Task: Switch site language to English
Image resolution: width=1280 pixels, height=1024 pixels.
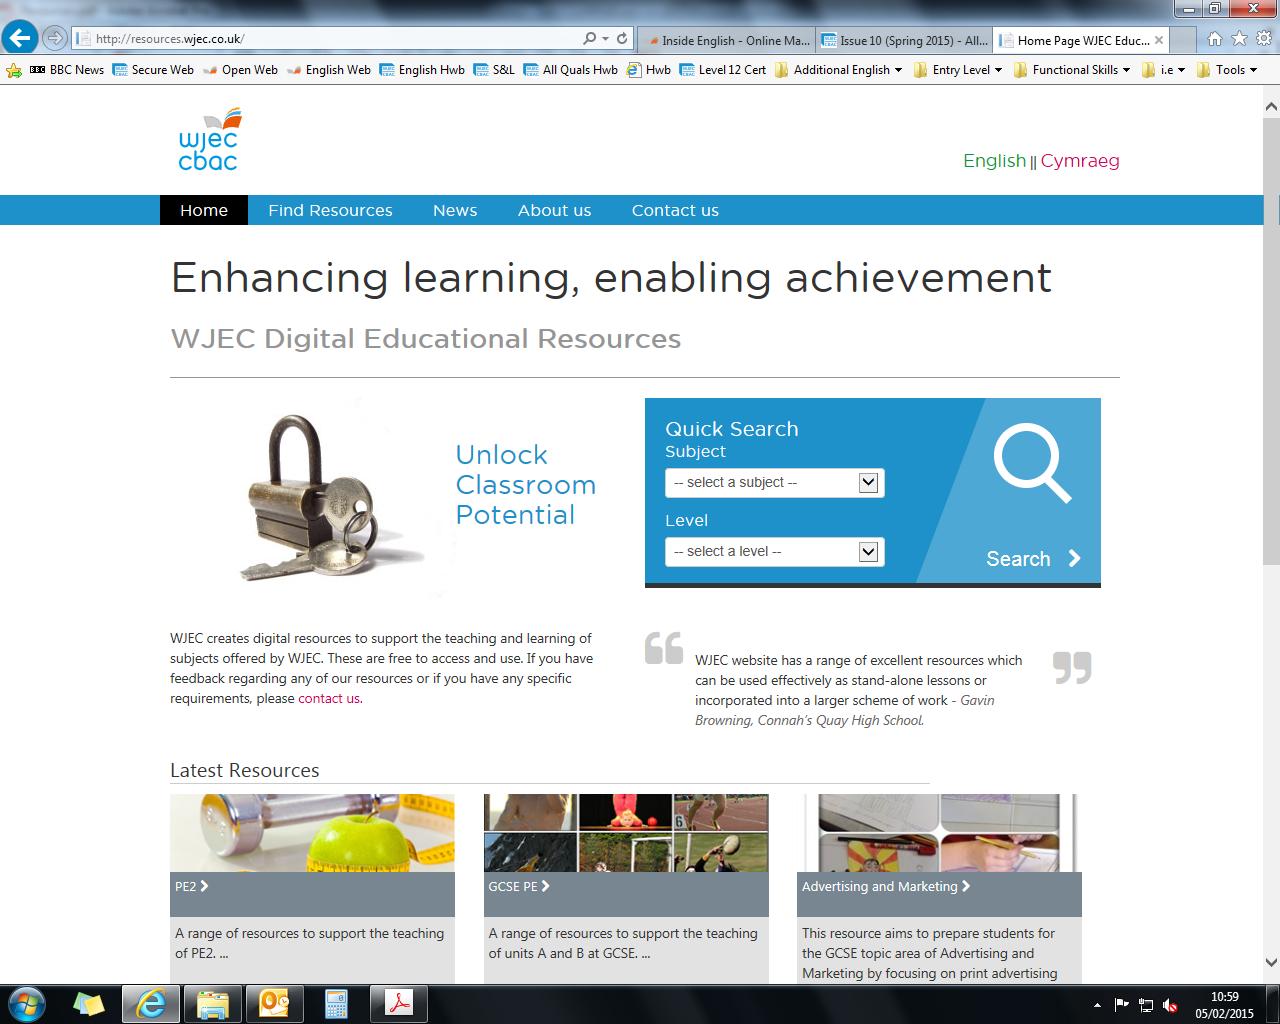Action: click(994, 161)
